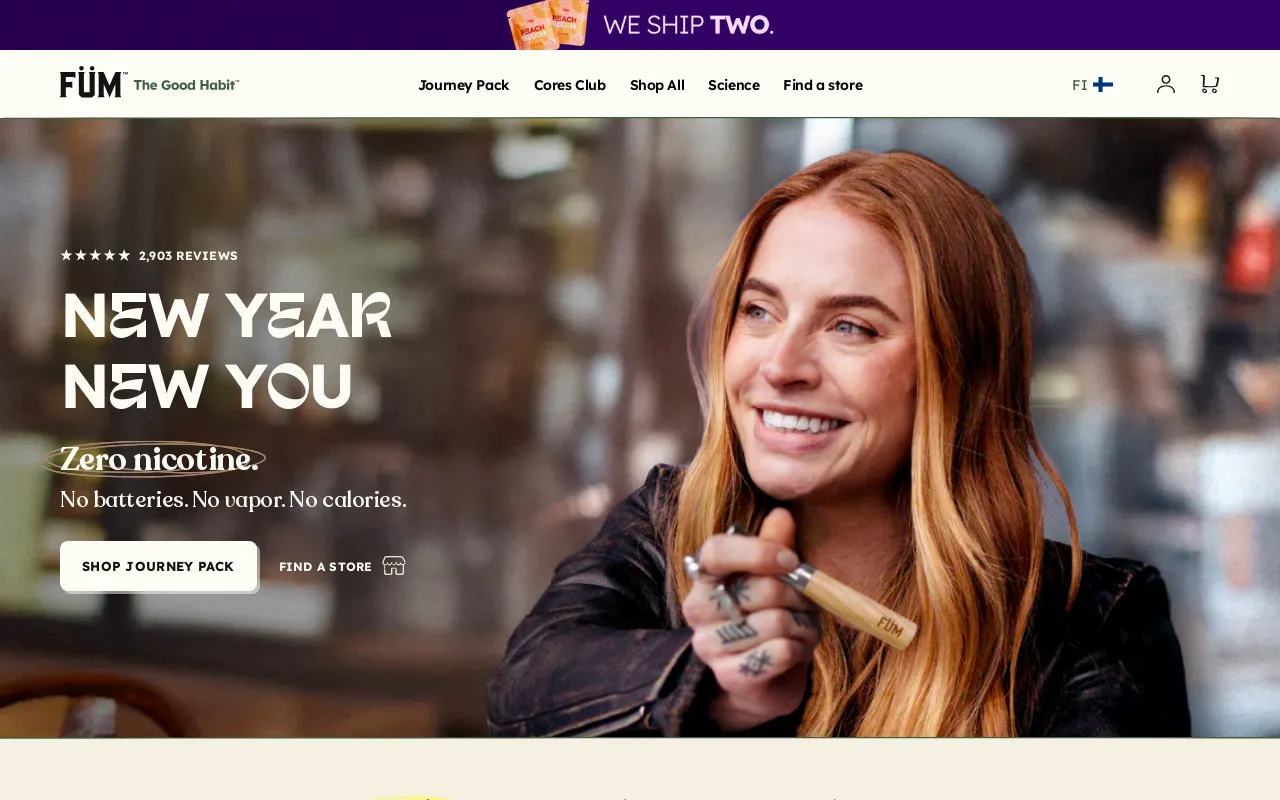Image resolution: width=1280 pixels, height=800 pixels.
Task: Click the five-star rating icons
Action: (96, 256)
